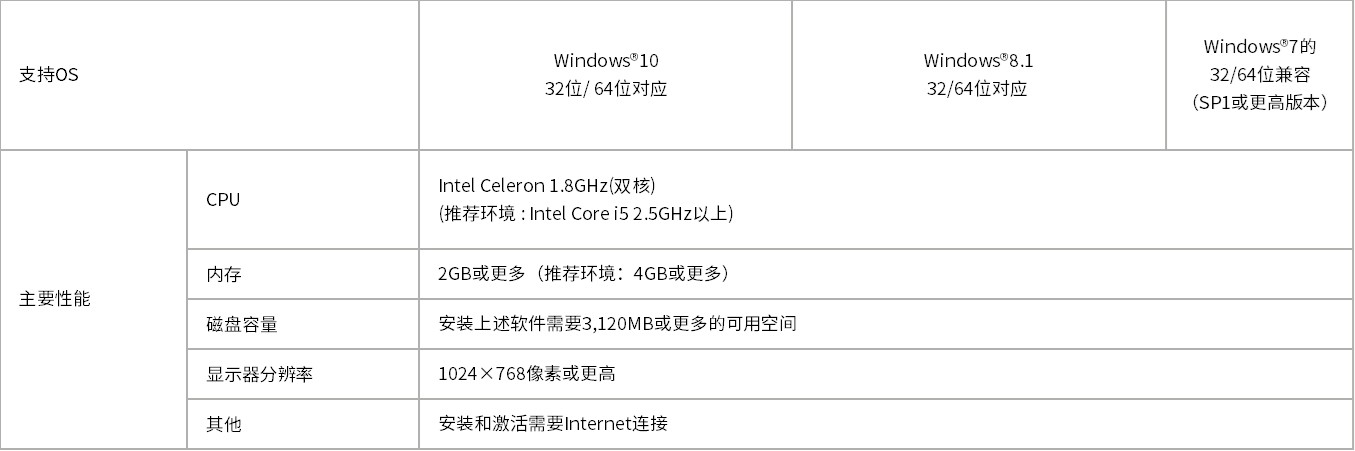Click the SP1或更高版本 note text
This screenshot has width=1355, height=451.
tap(1260, 103)
